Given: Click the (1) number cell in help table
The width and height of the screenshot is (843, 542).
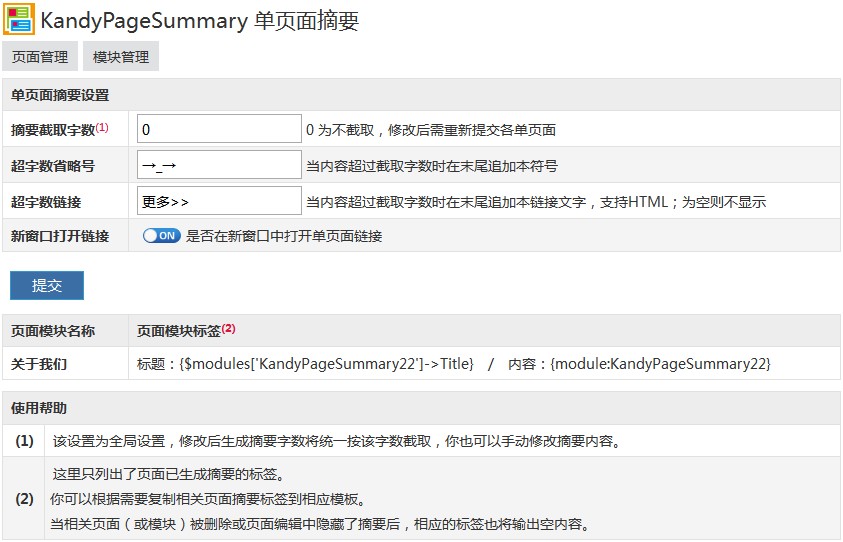Looking at the screenshot, I should (24, 441).
